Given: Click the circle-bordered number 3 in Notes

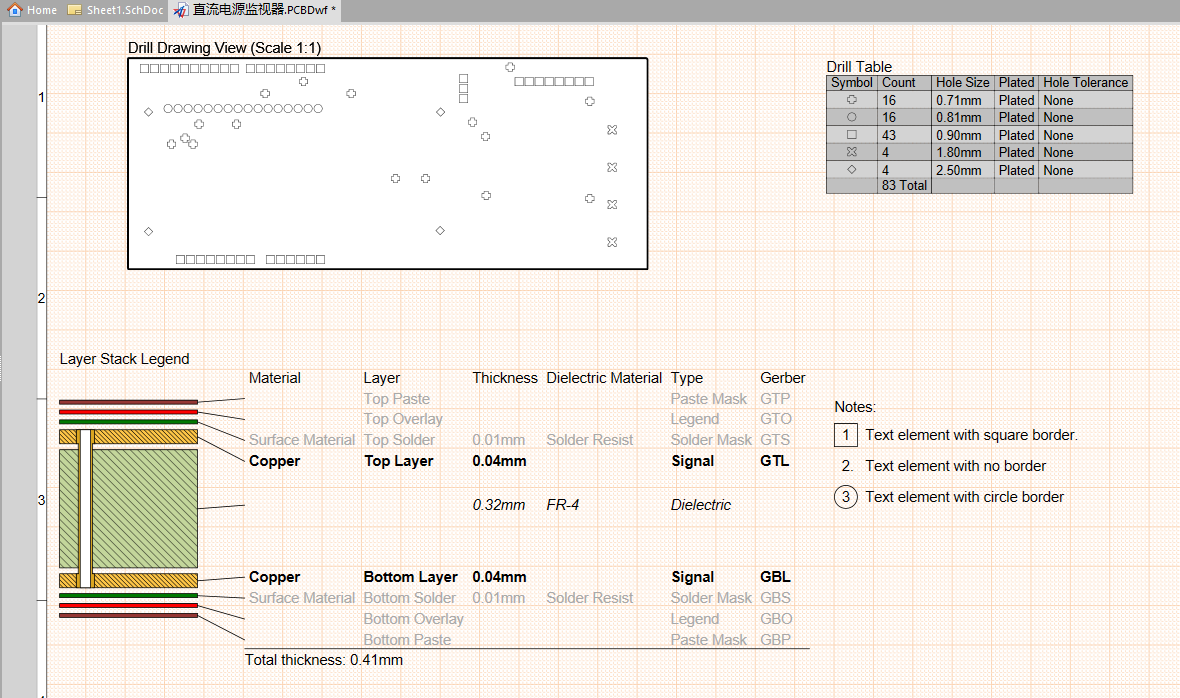Looking at the screenshot, I should click(846, 497).
